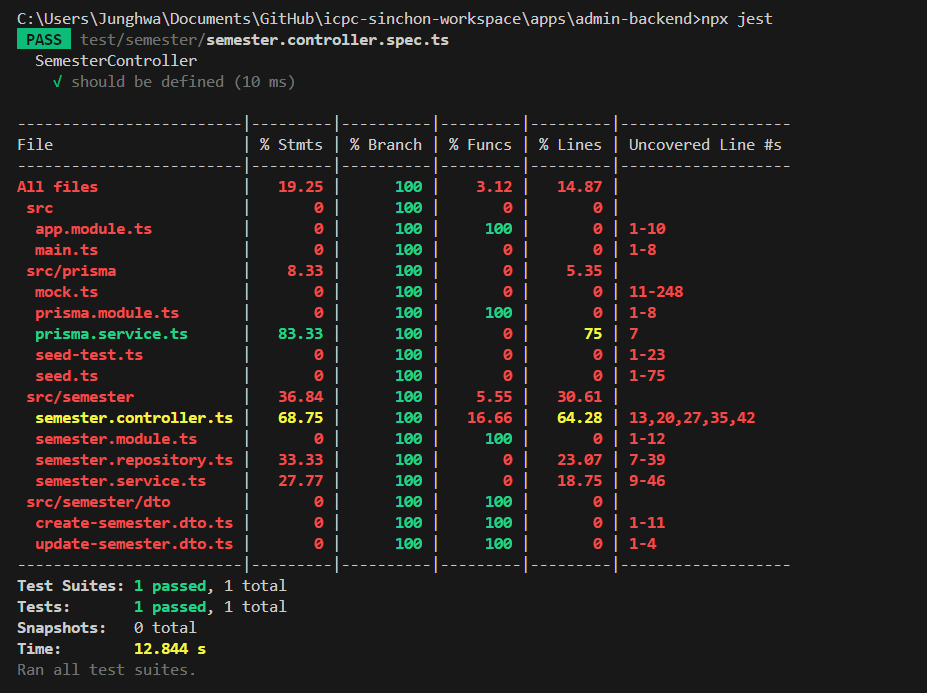Click the 83.33 statements value for prisma.service.ts
Screen dimensions: 927x693
(300, 334)
